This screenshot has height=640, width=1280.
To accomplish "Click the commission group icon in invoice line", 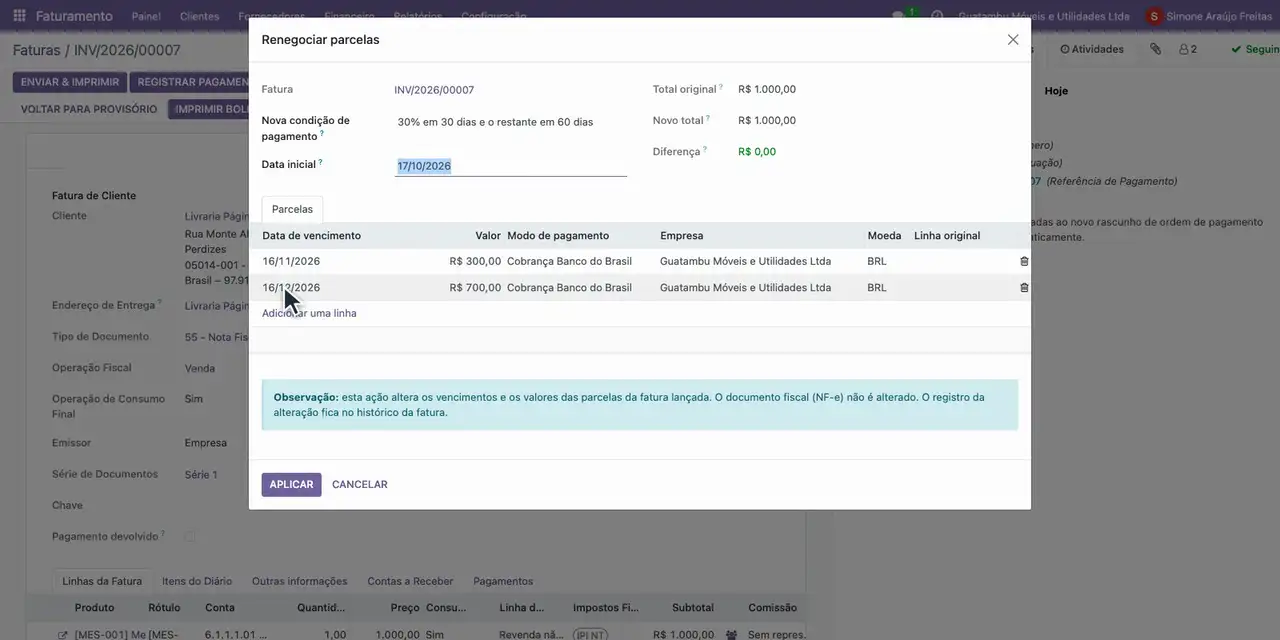I will [x=731, y=635].
